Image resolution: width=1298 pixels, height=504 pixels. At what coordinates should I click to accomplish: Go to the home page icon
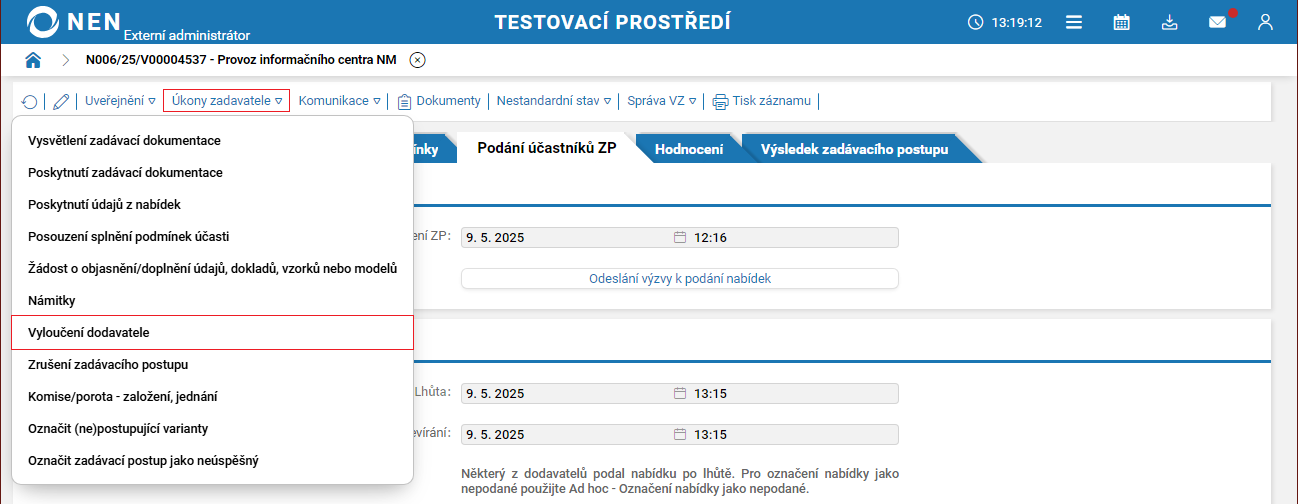(x=33, y=60)
